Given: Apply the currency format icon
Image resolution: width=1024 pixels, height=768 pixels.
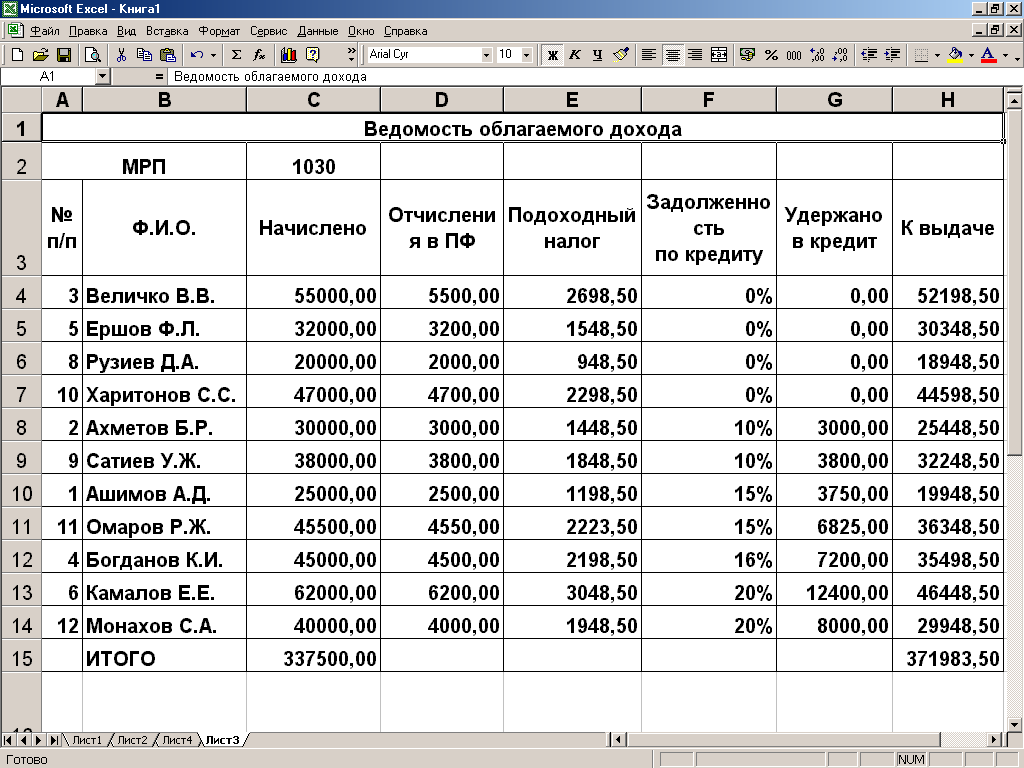Looking at the screenshot, I should (x=748, y=55).
